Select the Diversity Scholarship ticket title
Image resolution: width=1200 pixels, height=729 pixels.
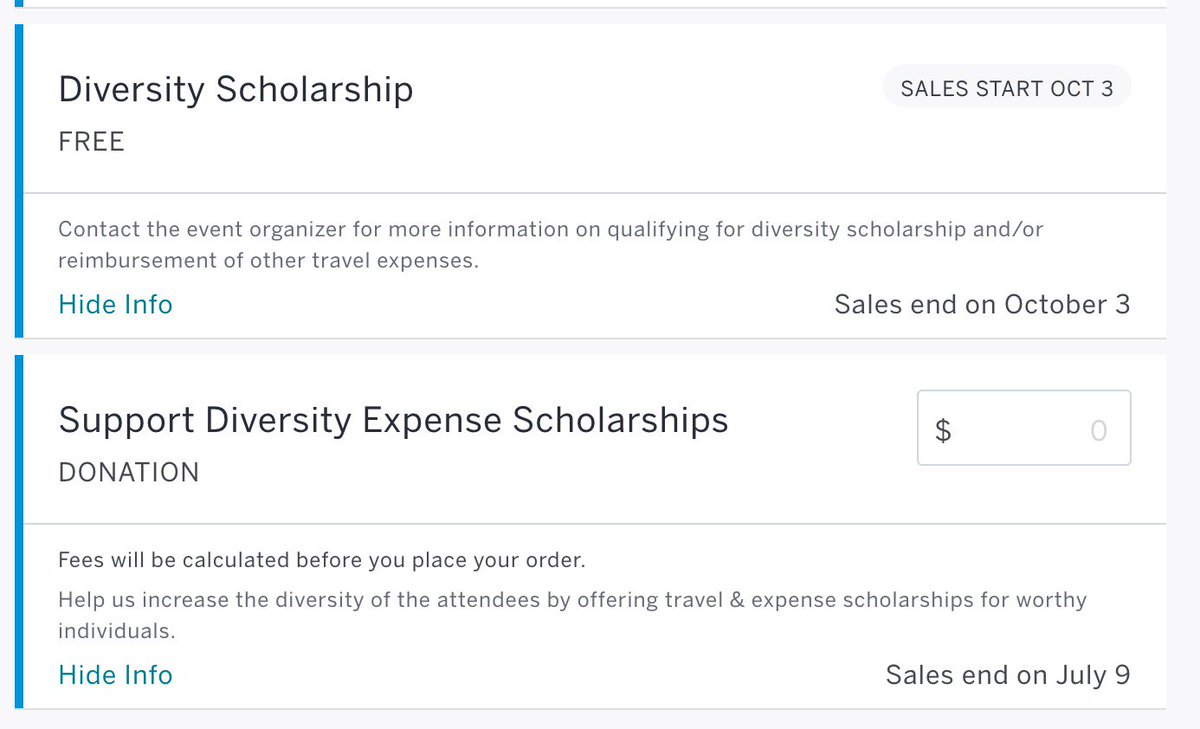235,89
